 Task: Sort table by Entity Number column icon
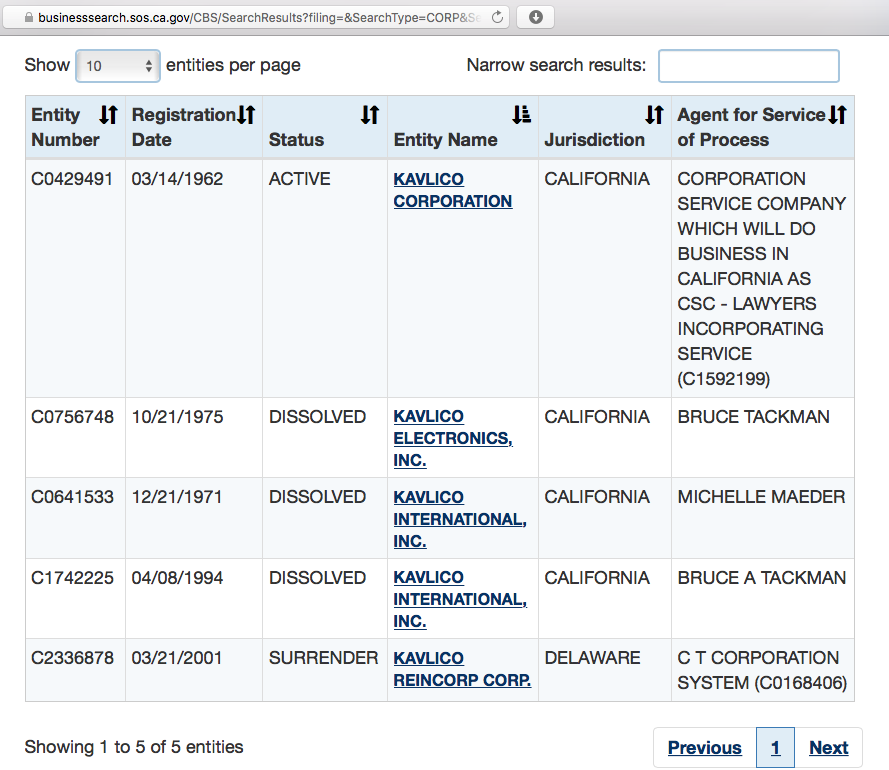(108, 116)
